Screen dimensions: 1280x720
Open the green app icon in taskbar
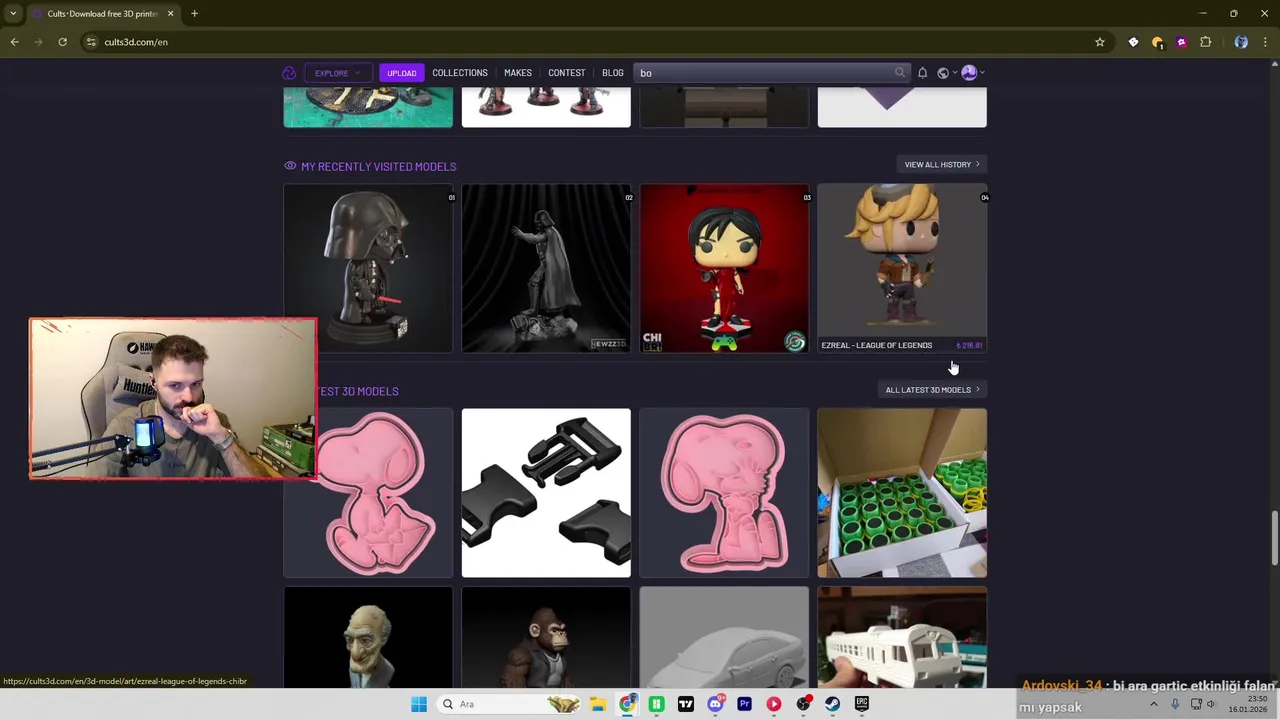[x=656, y=704]
